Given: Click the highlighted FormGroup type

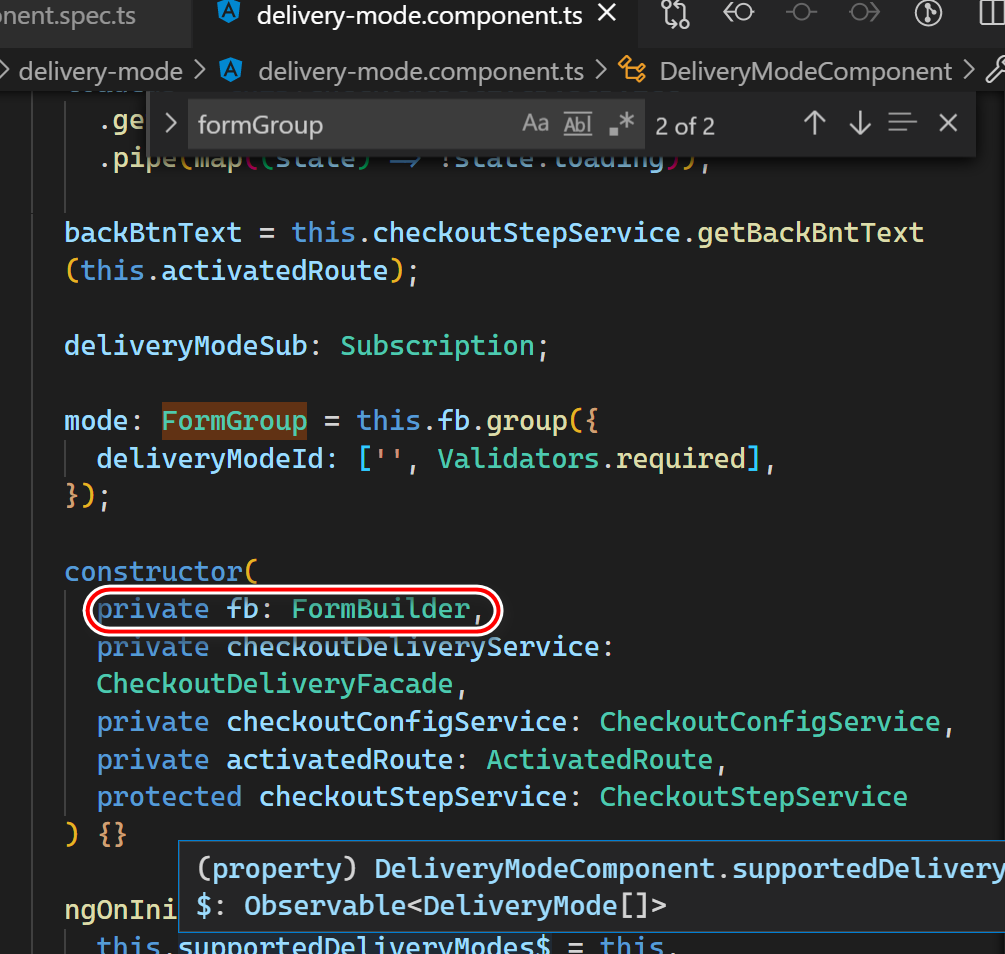Looking at the screenshot, I should tap(234, 421).
